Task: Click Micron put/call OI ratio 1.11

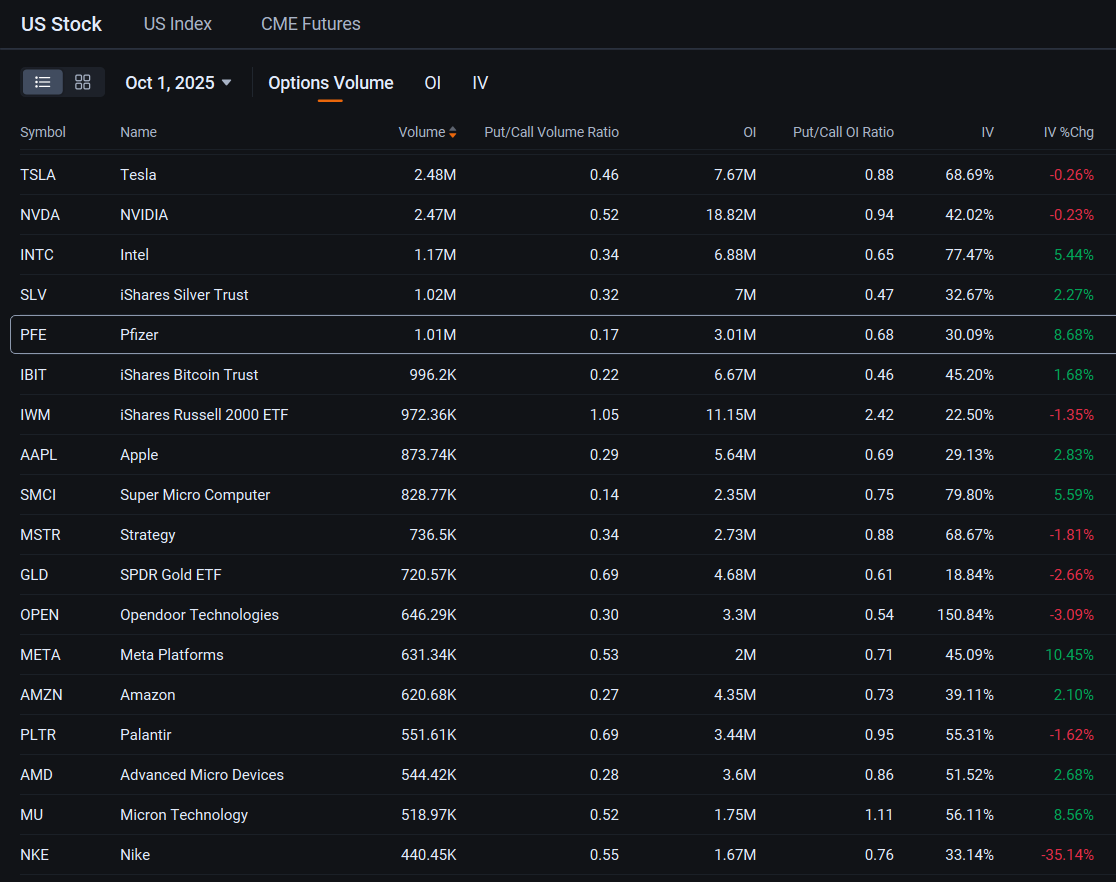Action: [879, 814]
